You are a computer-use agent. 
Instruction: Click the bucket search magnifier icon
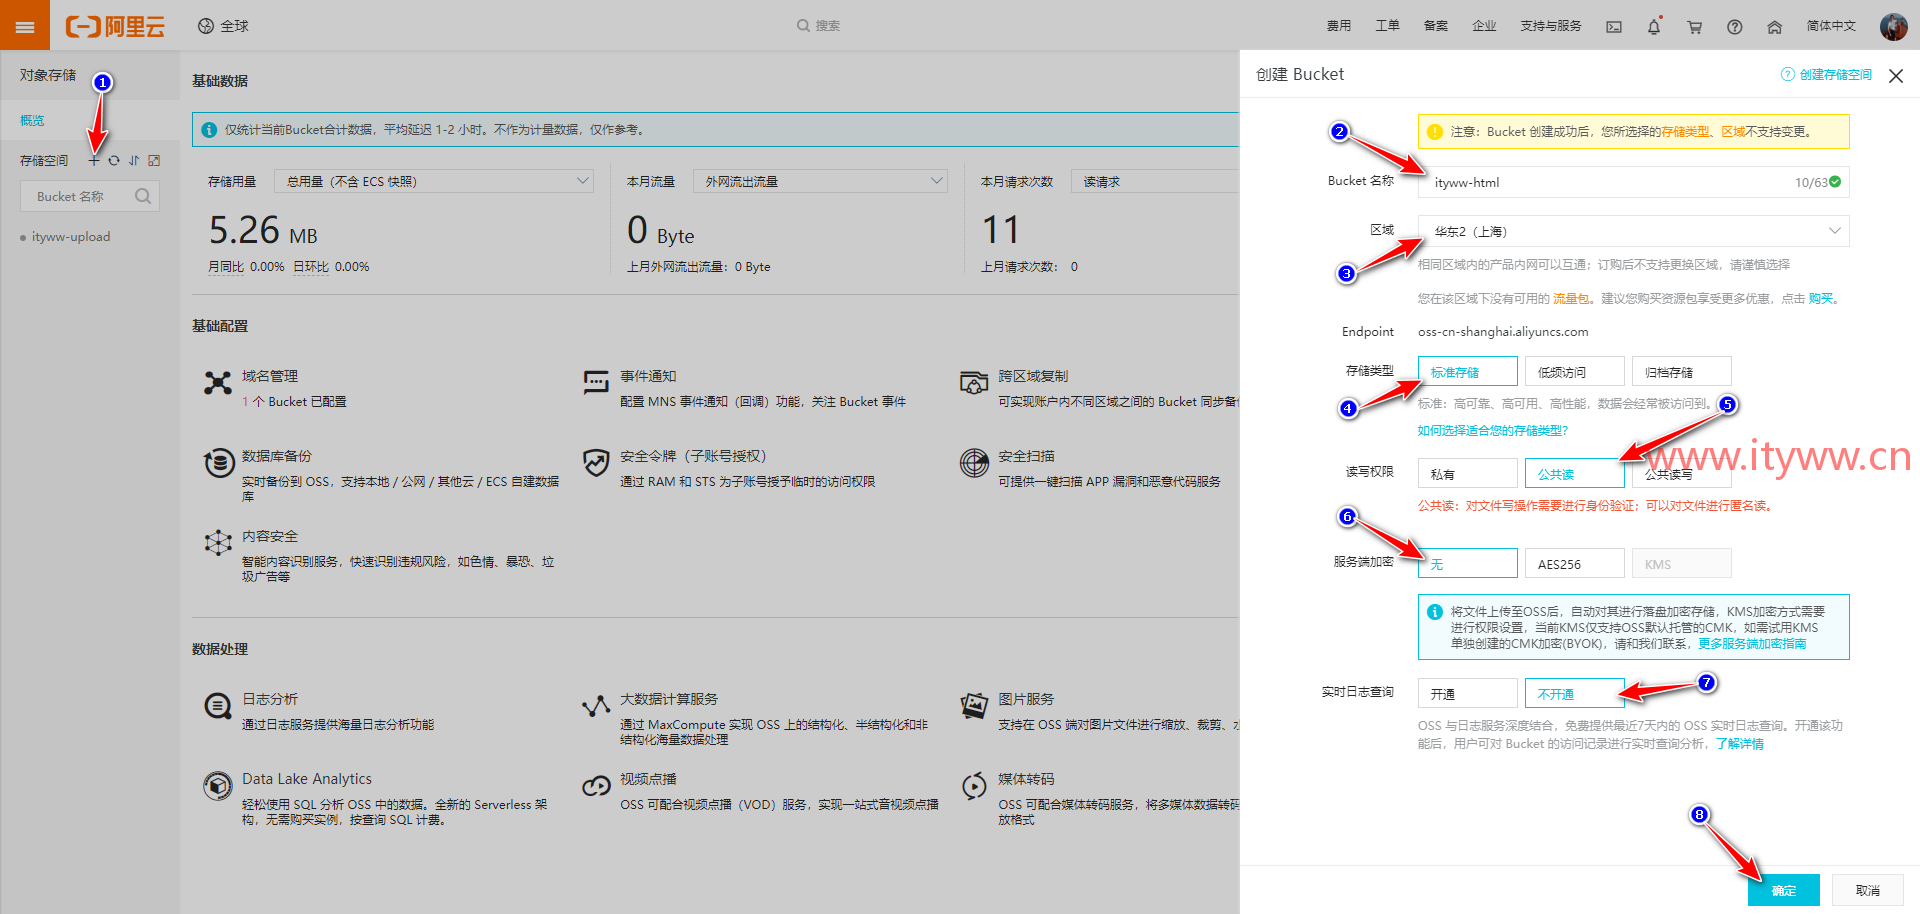tap(143, 196)
